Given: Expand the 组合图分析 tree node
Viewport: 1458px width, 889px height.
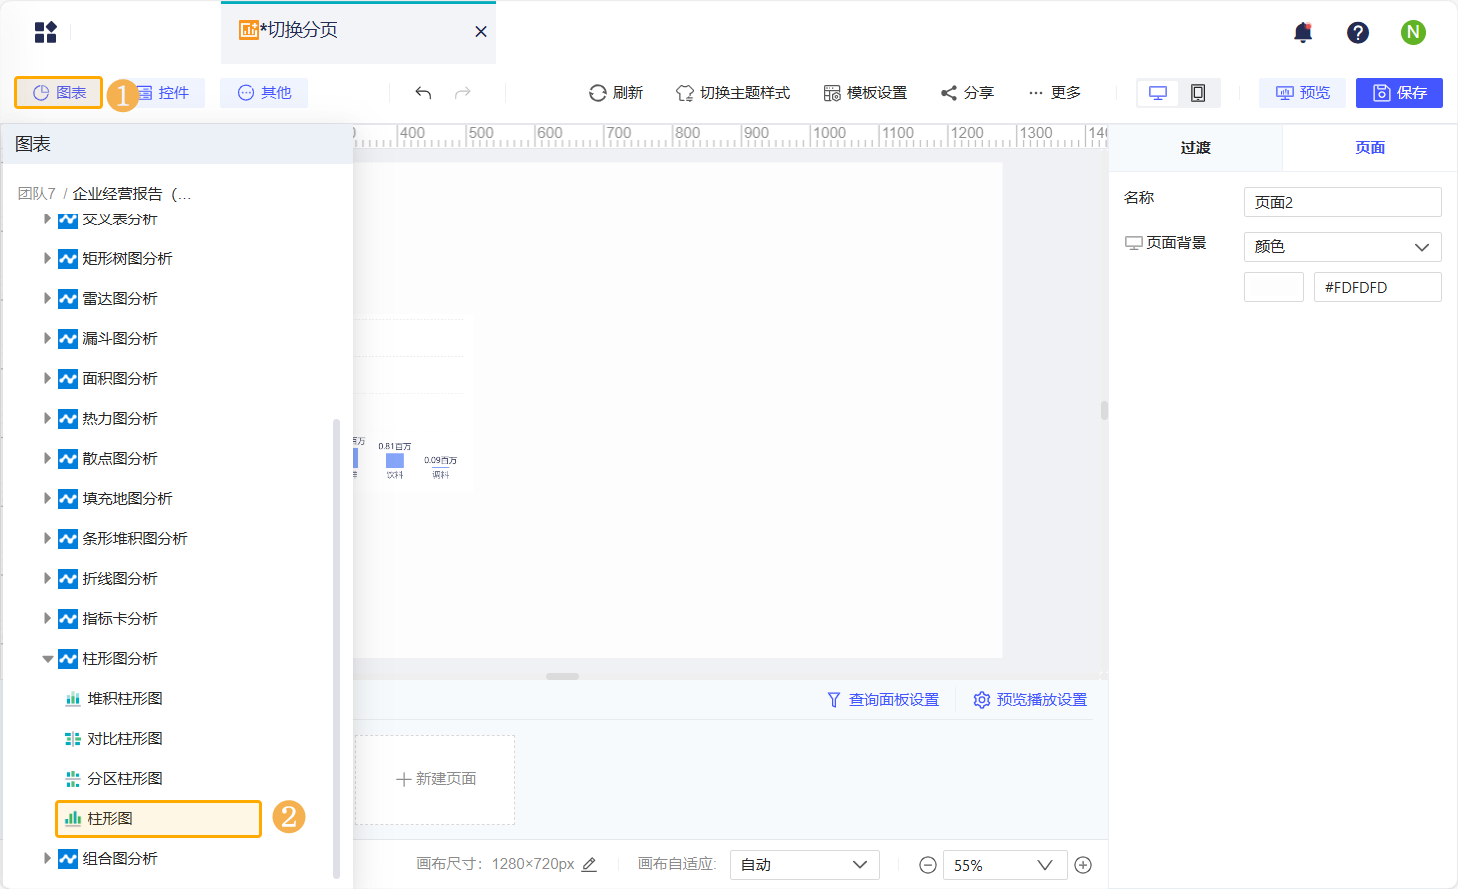Looking at the screenshot, I should click(47, 858).
